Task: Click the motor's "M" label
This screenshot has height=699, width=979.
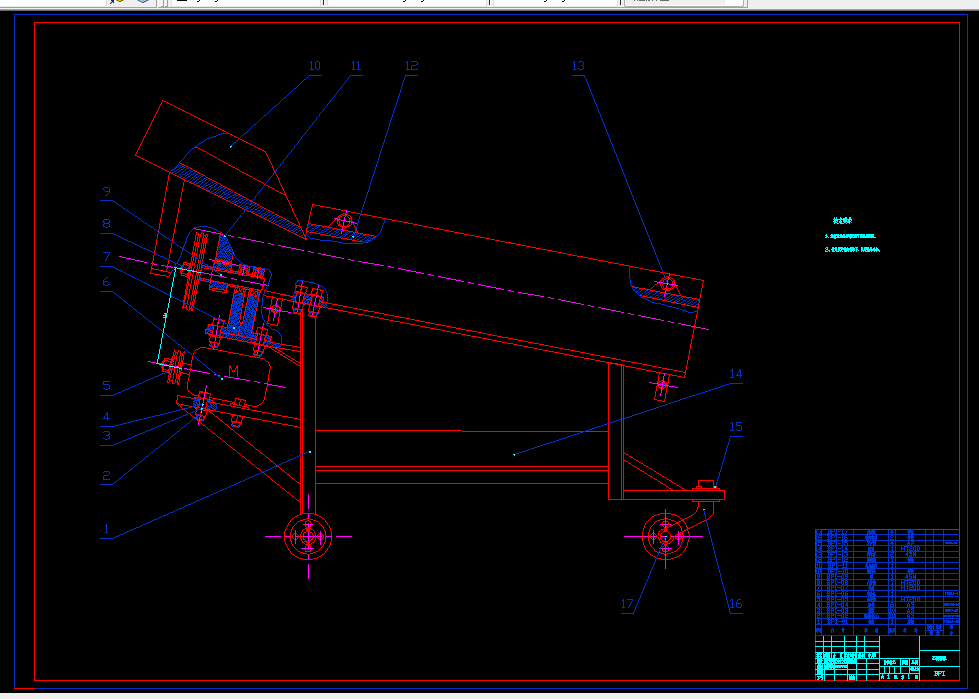Action: point(234,371)
